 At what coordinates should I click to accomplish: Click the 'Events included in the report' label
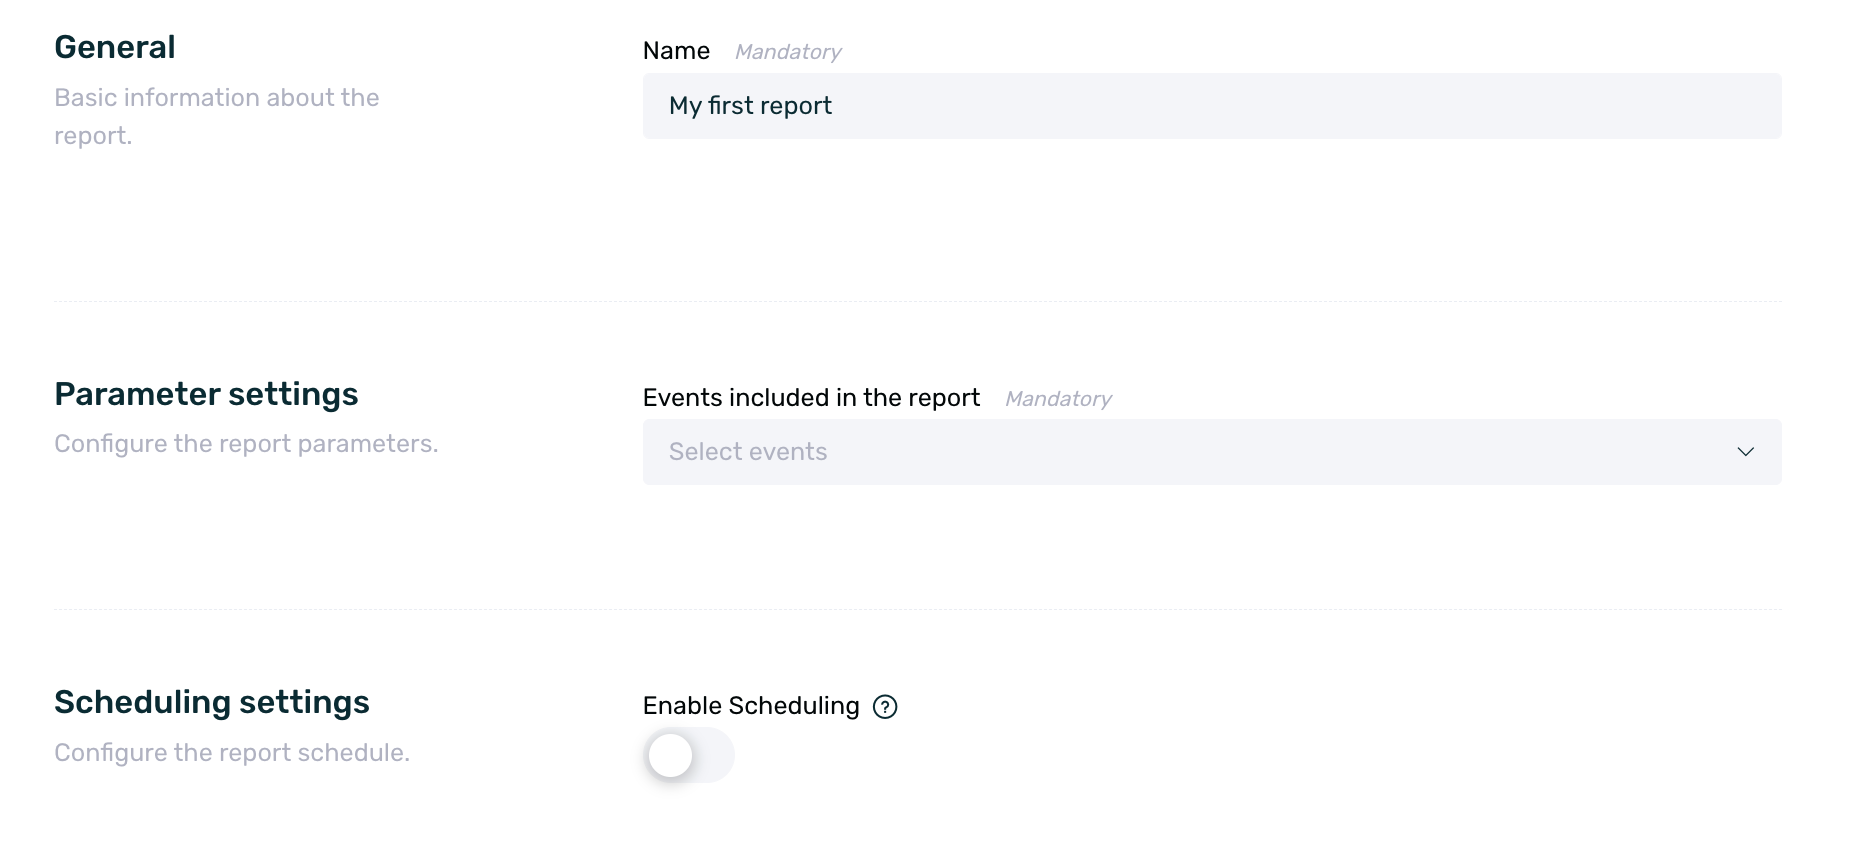tap(811, 398)
